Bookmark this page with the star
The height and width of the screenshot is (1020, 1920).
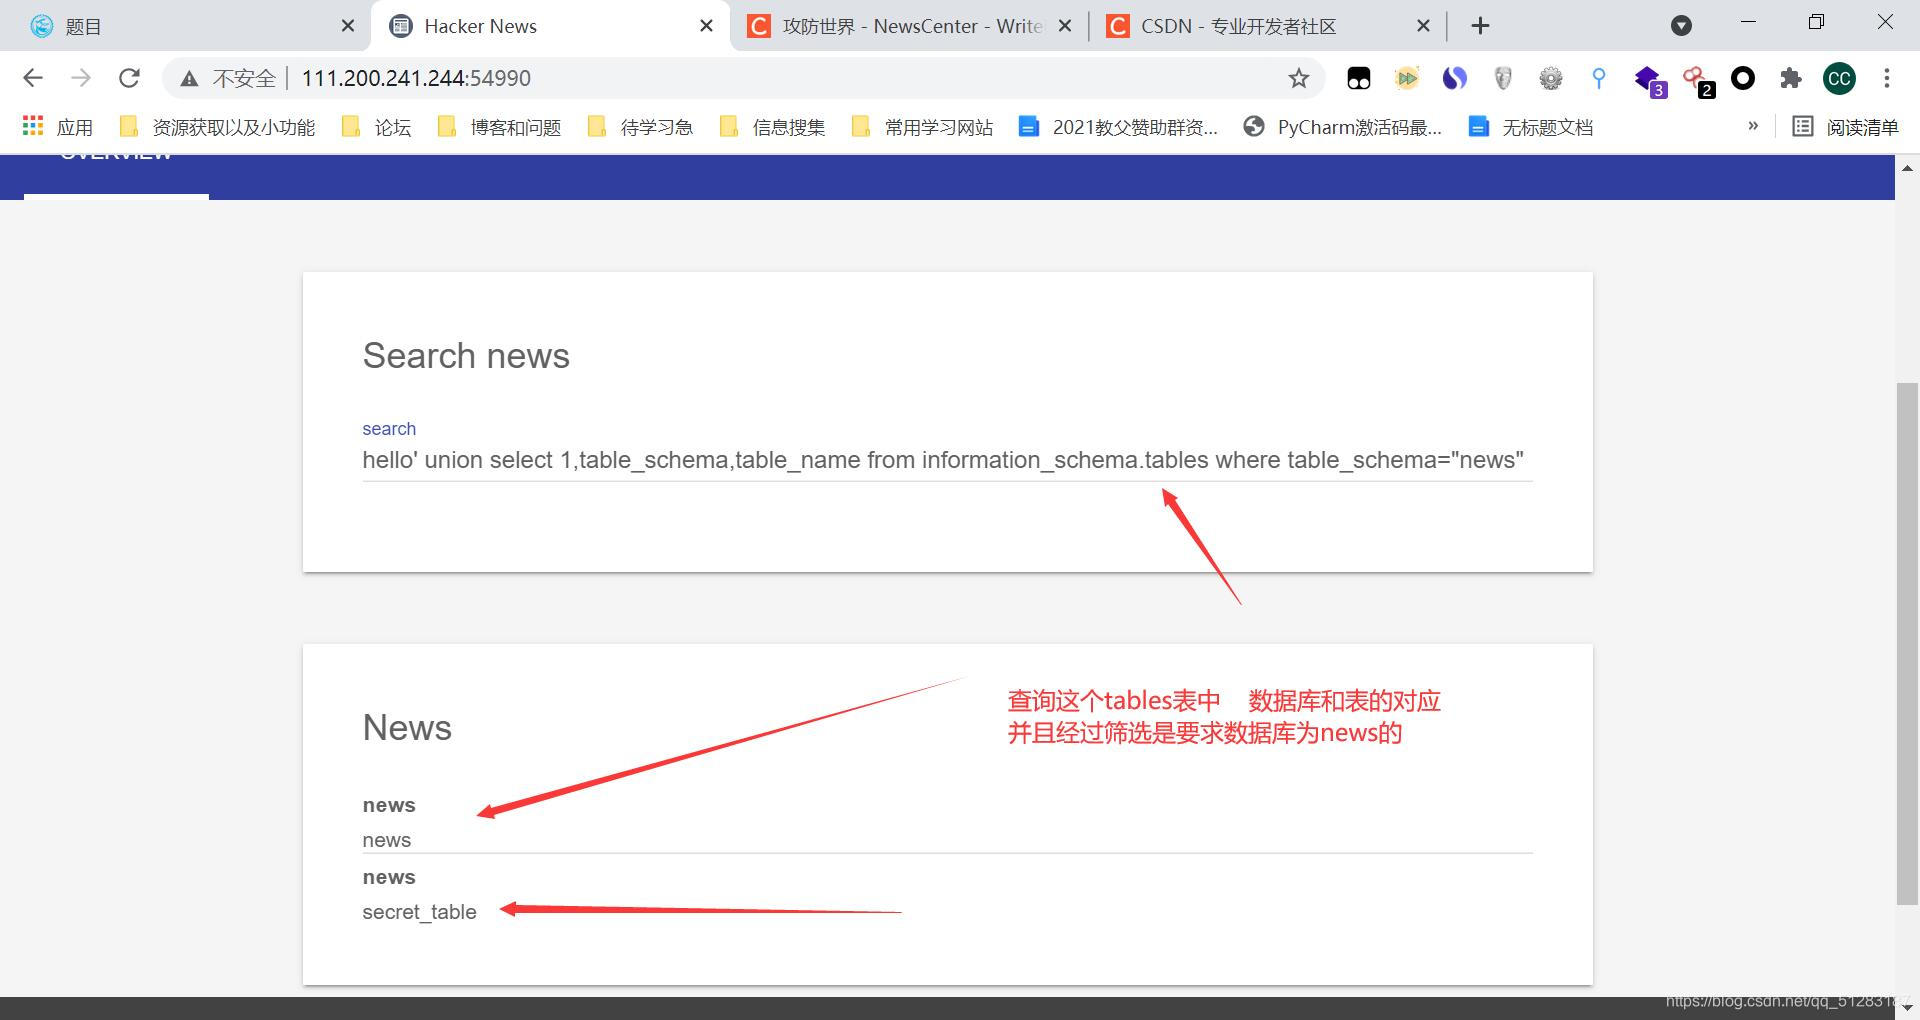(x=1298, y=78)
